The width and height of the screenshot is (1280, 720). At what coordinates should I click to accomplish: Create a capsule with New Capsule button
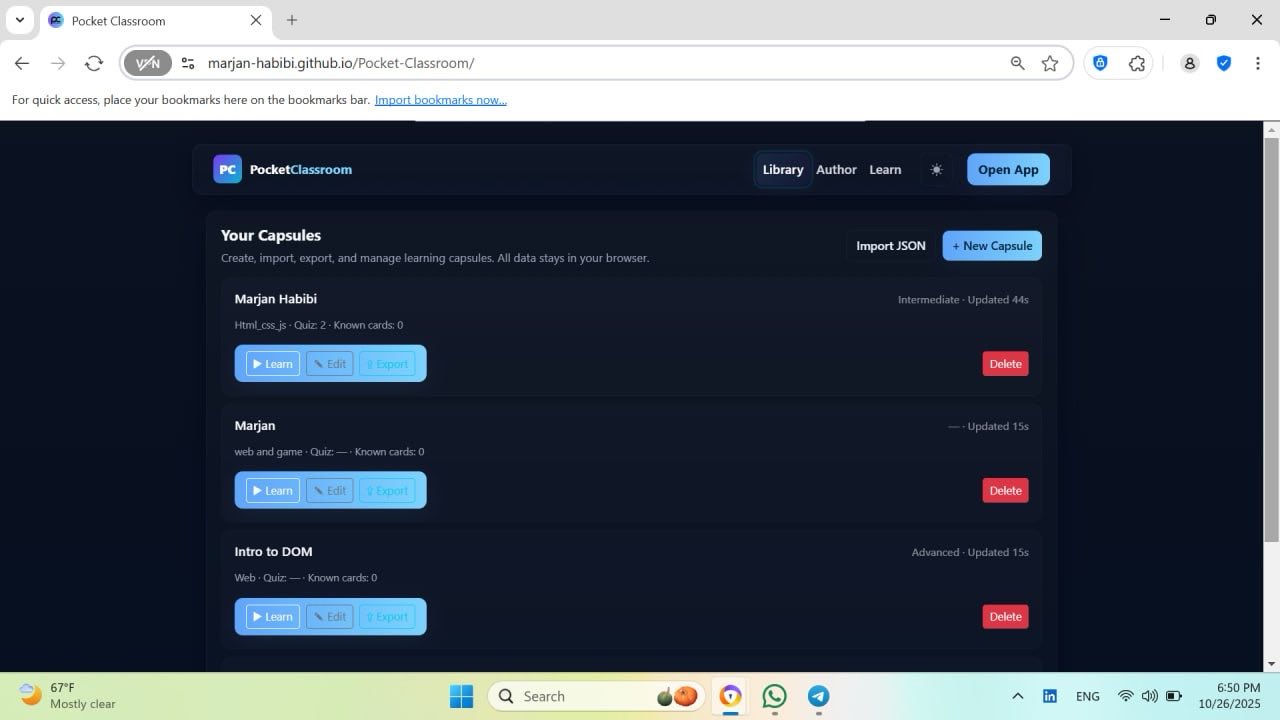pyautogui.click(x=992, y=246)
